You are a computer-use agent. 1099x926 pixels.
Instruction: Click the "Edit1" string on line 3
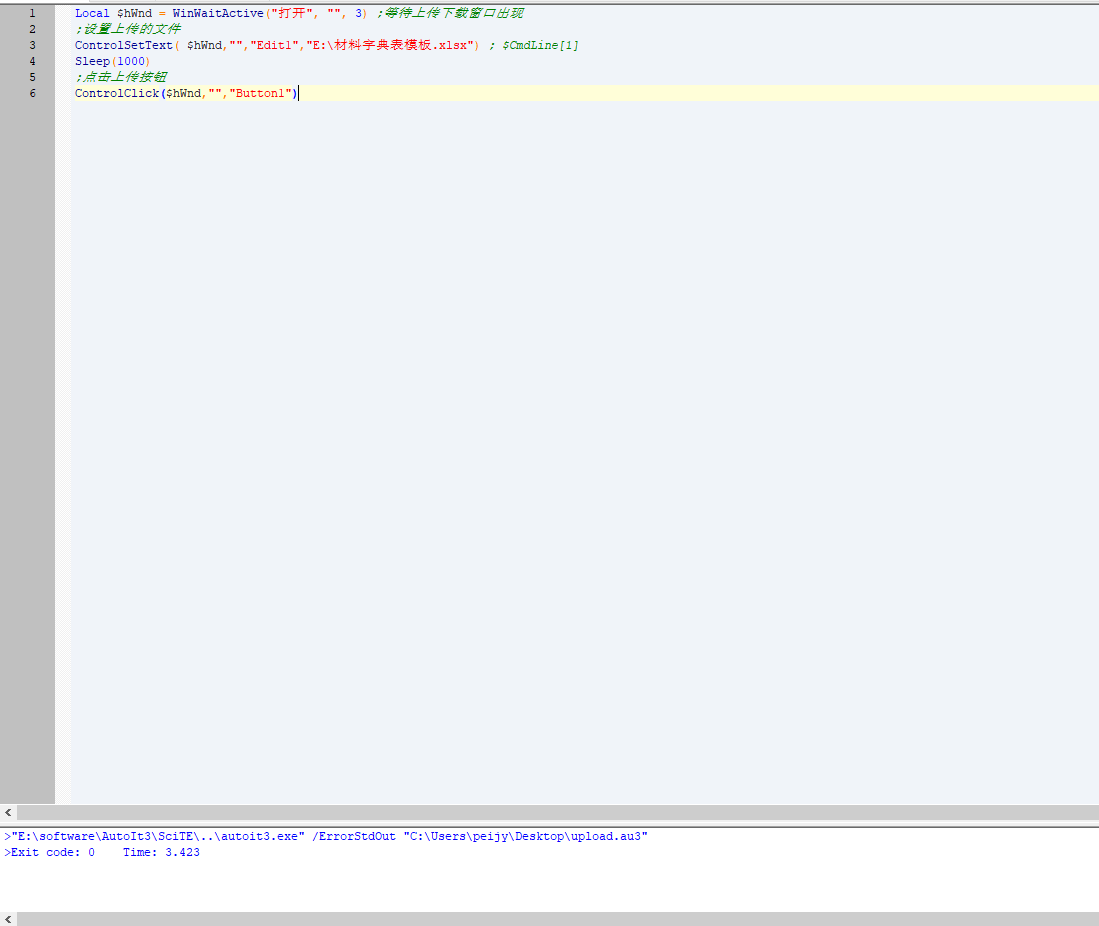[x=274, y=46]
